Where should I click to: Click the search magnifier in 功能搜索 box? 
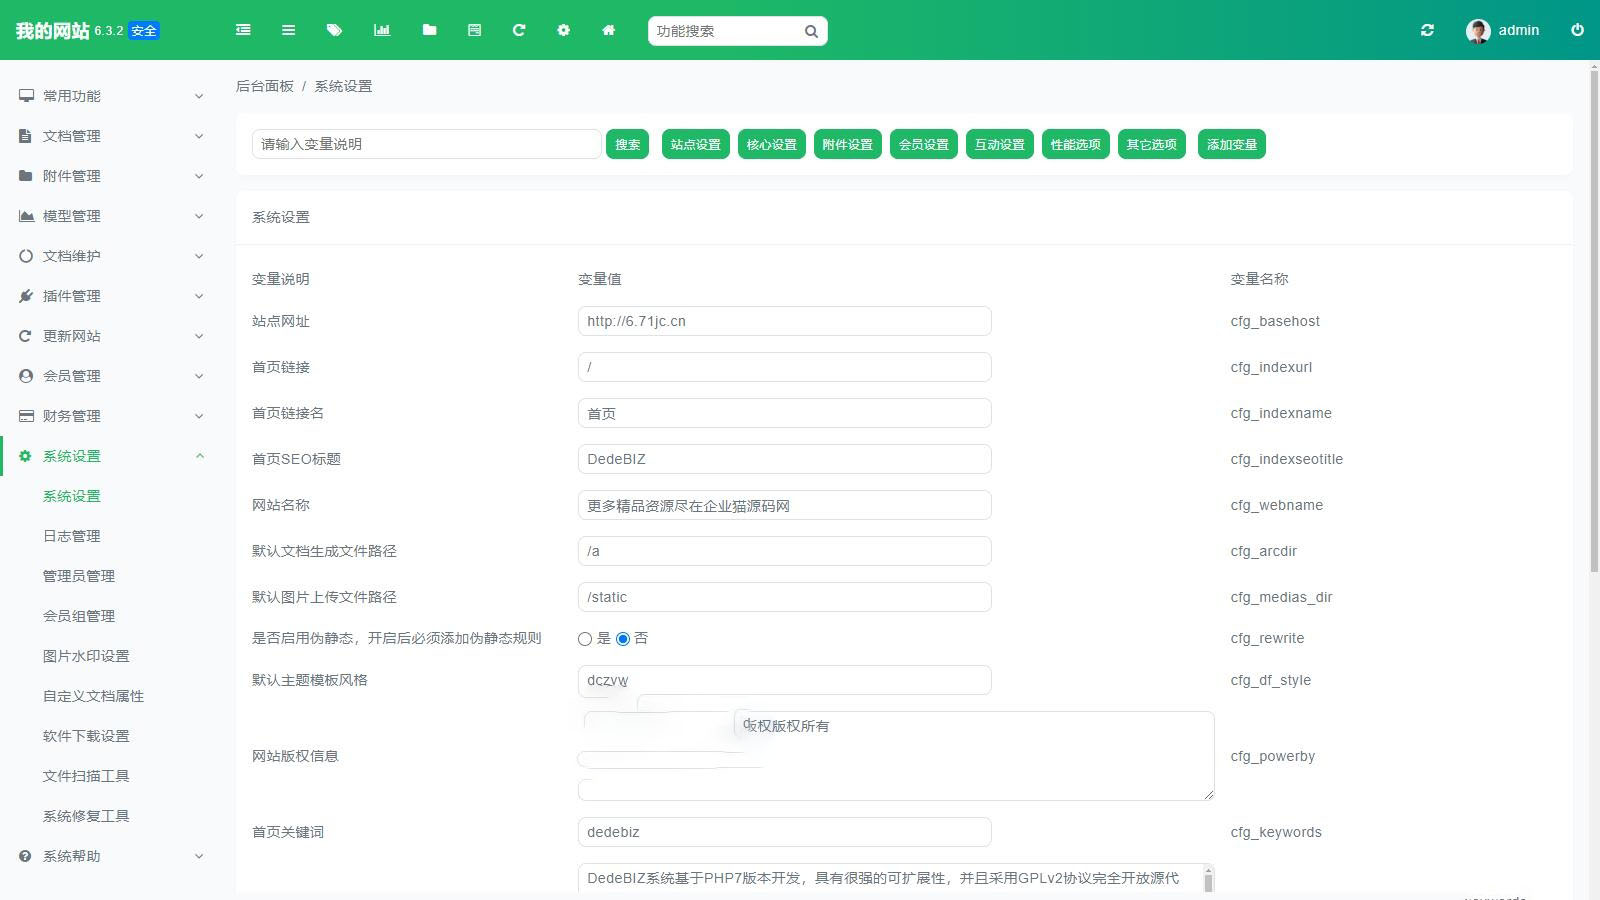pyautogui.click(x=811, y=31)
